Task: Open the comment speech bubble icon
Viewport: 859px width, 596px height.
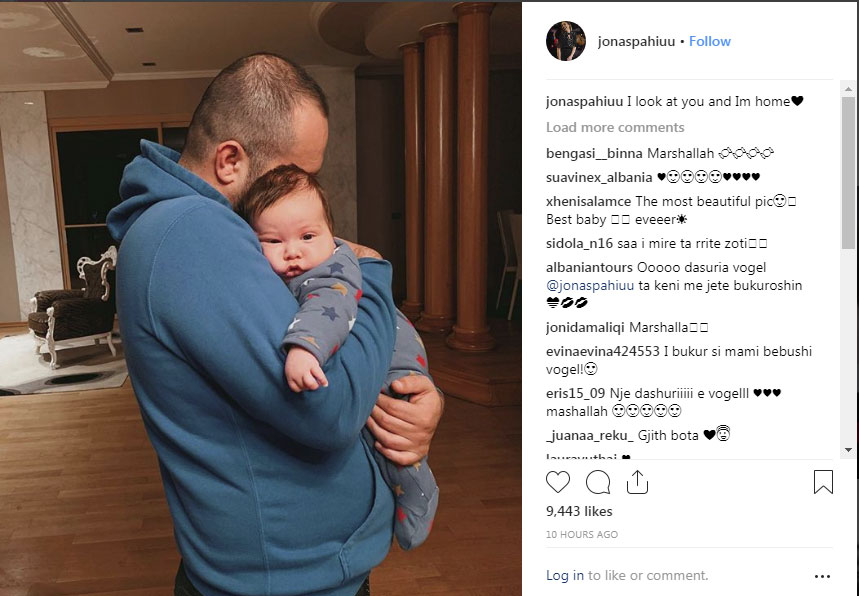Action: (598, 482)
